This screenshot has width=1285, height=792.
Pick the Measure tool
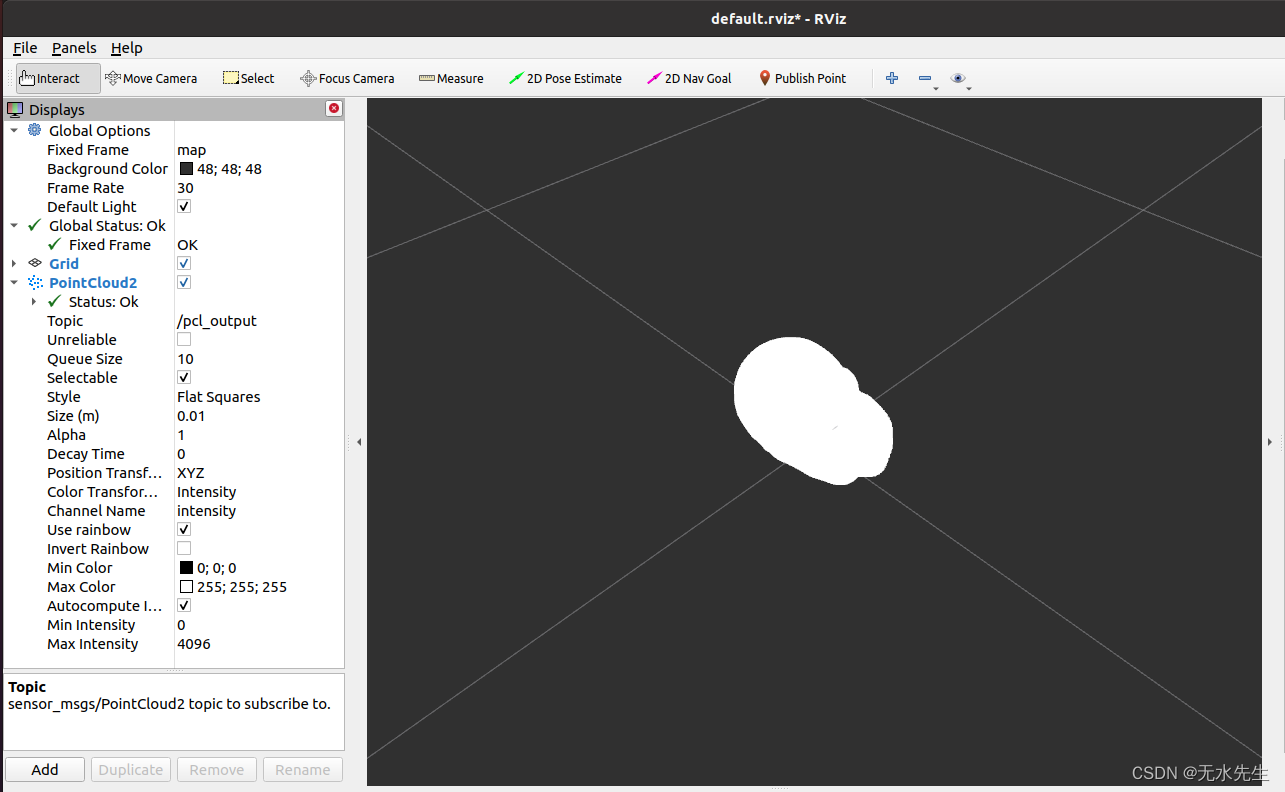[x=451, y=78]
